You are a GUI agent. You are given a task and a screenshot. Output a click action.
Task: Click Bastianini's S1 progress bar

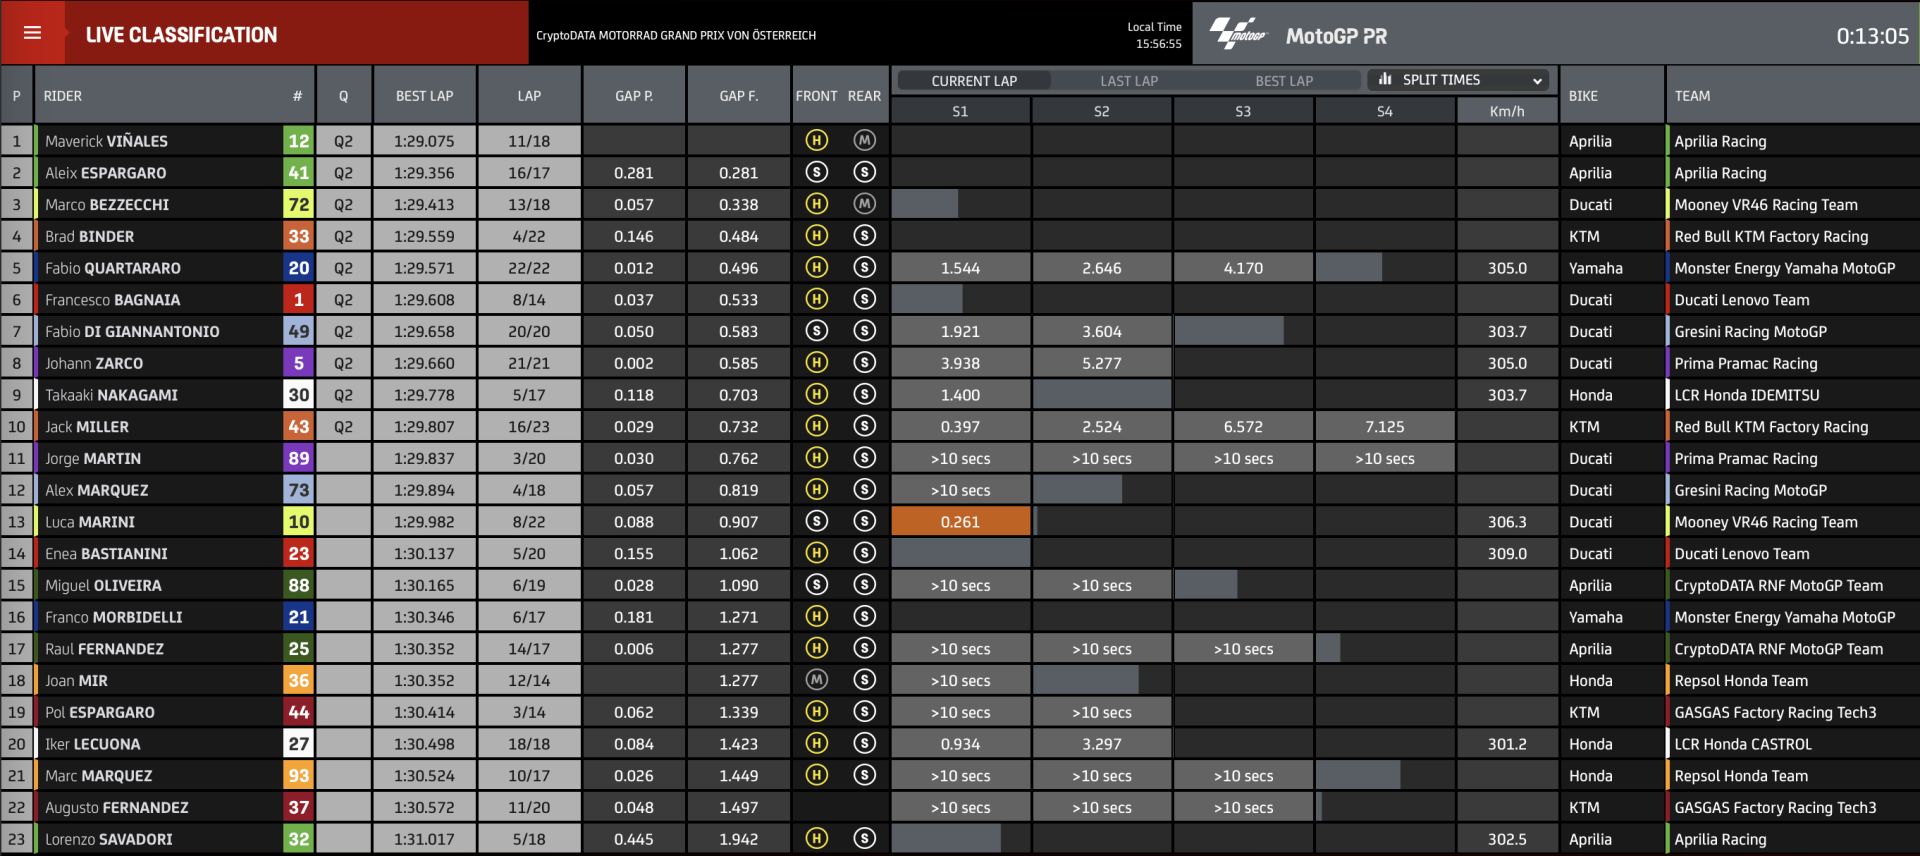960,553
